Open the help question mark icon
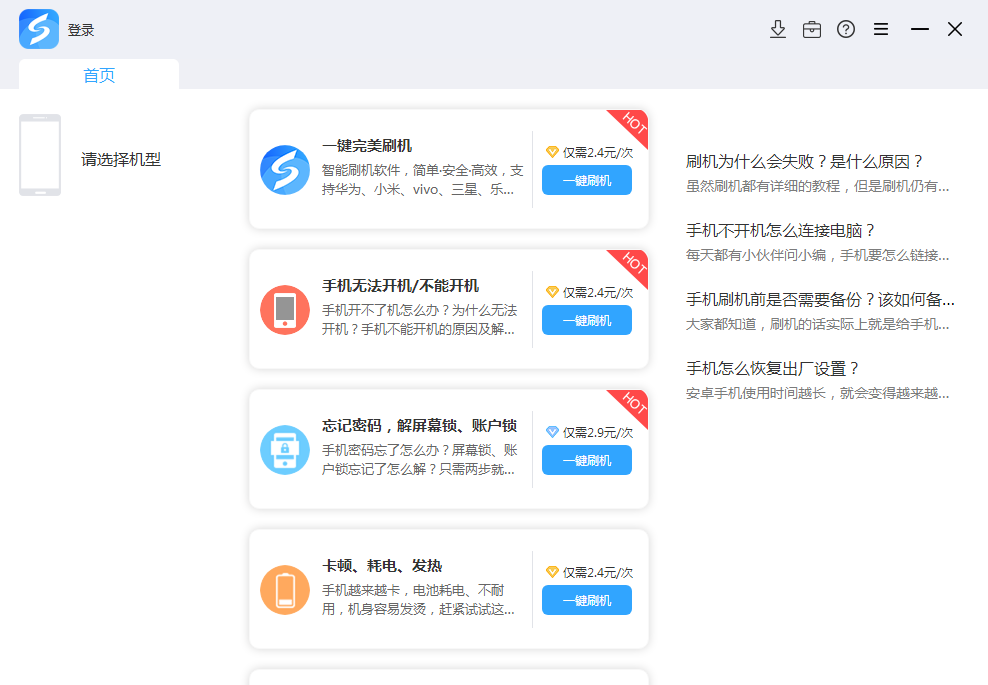988x685 pixels. coord(846,29)
